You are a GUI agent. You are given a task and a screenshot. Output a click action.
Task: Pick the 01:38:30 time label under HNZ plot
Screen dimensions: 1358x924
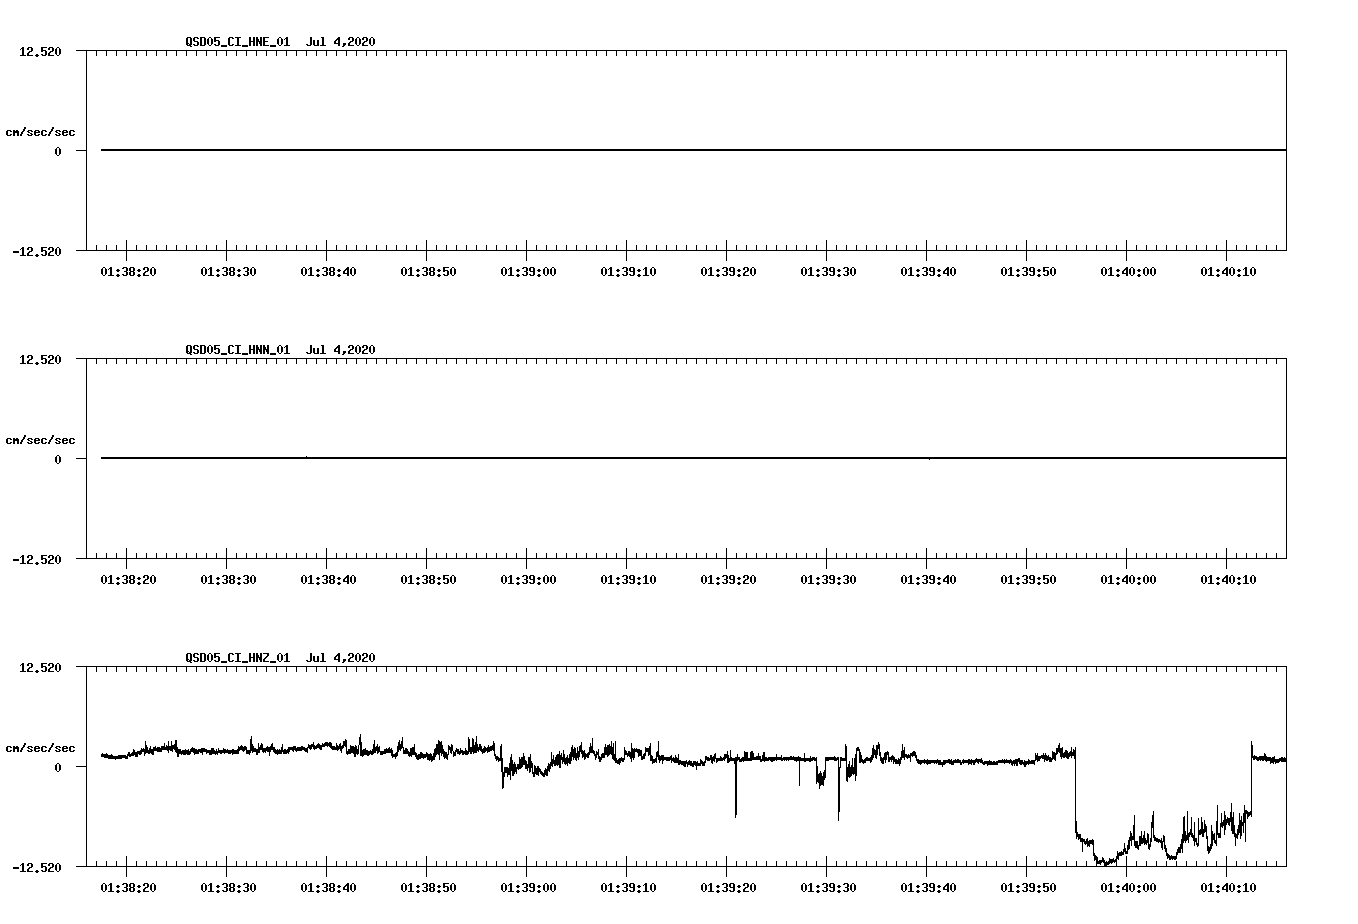[x=228, y=888]
